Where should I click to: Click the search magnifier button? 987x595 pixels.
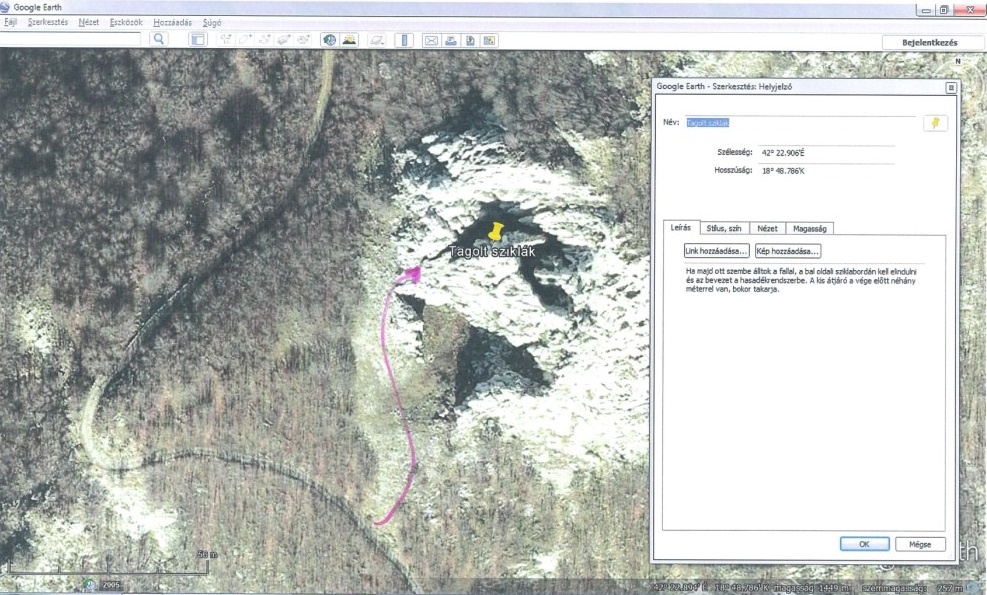coord(158,40)
